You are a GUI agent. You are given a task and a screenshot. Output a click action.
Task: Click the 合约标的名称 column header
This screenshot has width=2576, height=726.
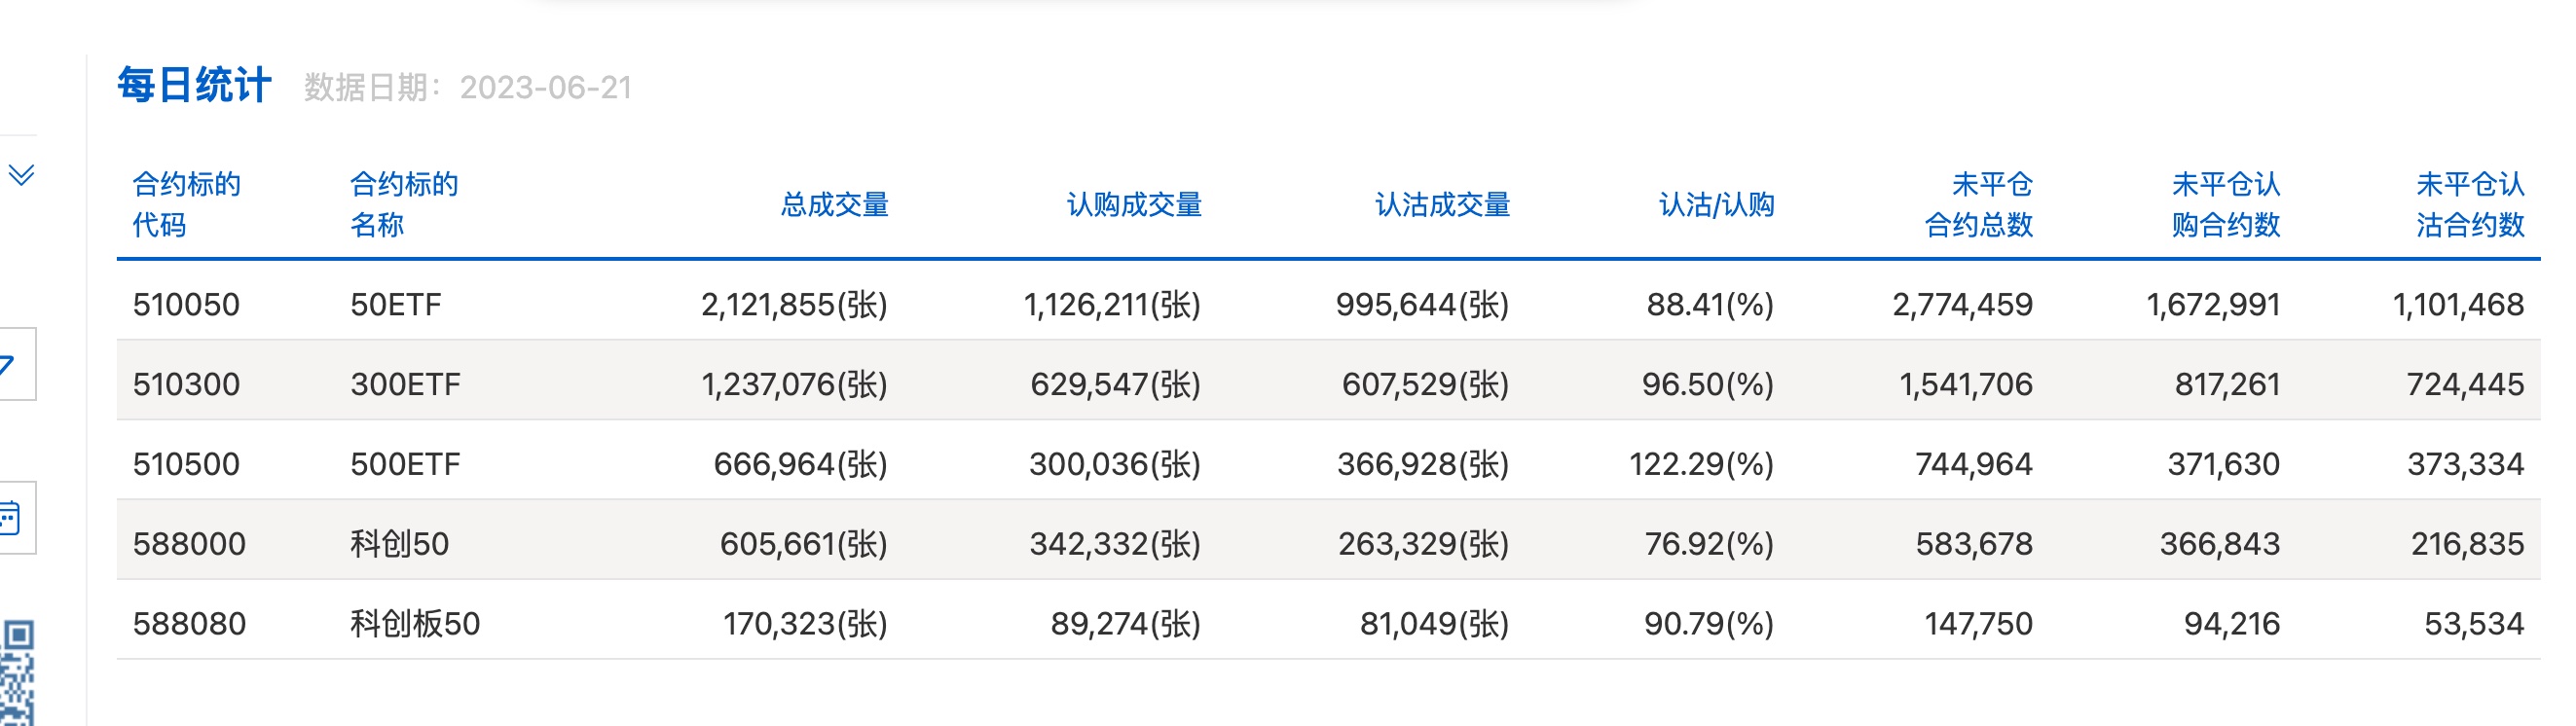pos(403,205)
